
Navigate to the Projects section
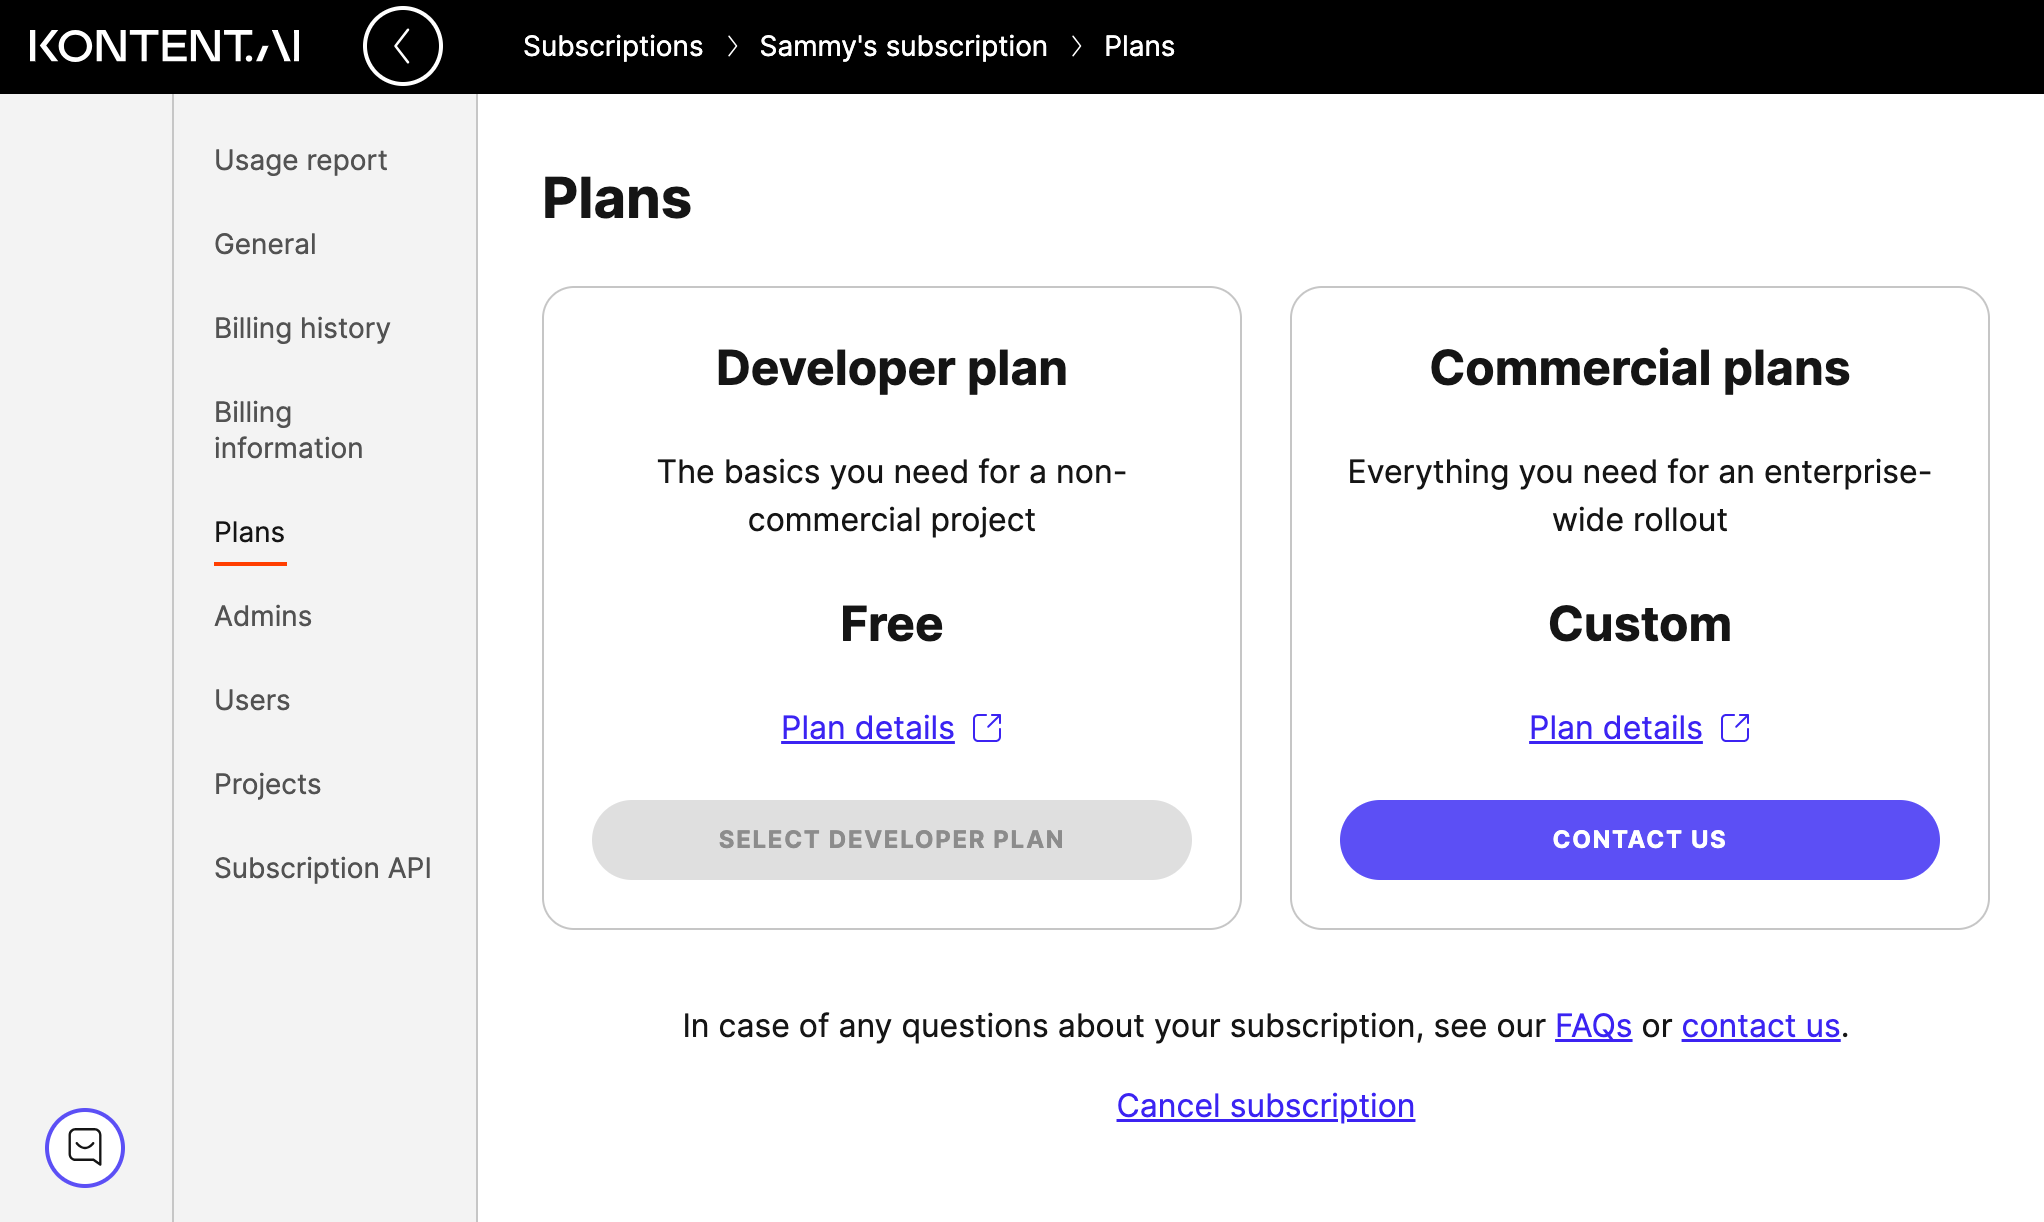click(267, 784)
